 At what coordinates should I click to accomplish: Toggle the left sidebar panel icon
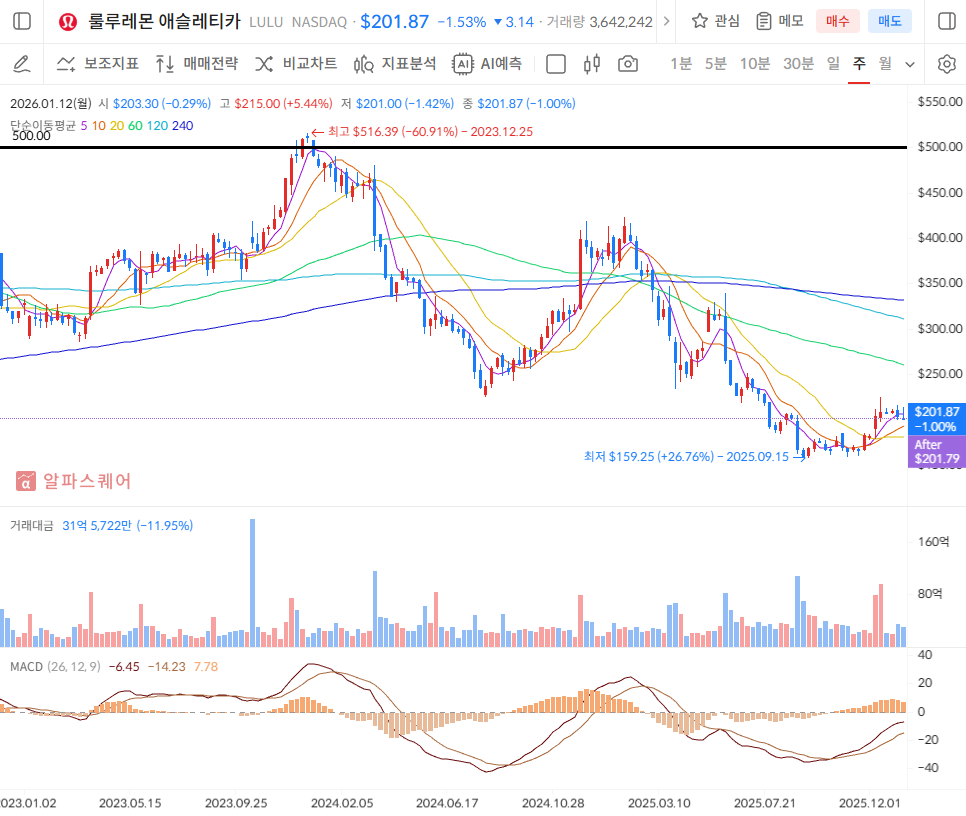click(22, 21)
